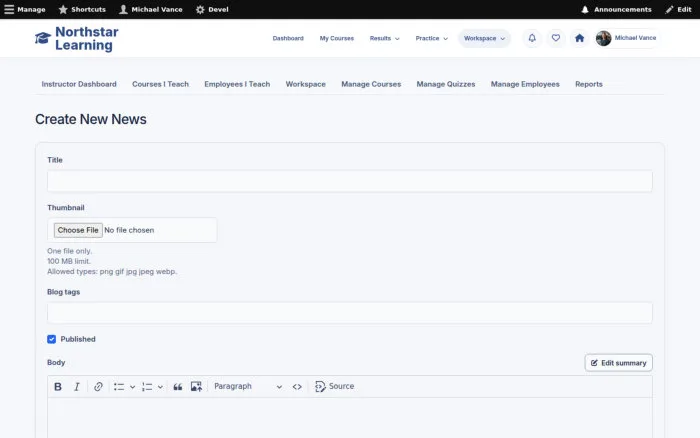Open notifications bell icon in header
Image resolution: width=700 pixels, height=438 pixels.
tap(532, 38)
